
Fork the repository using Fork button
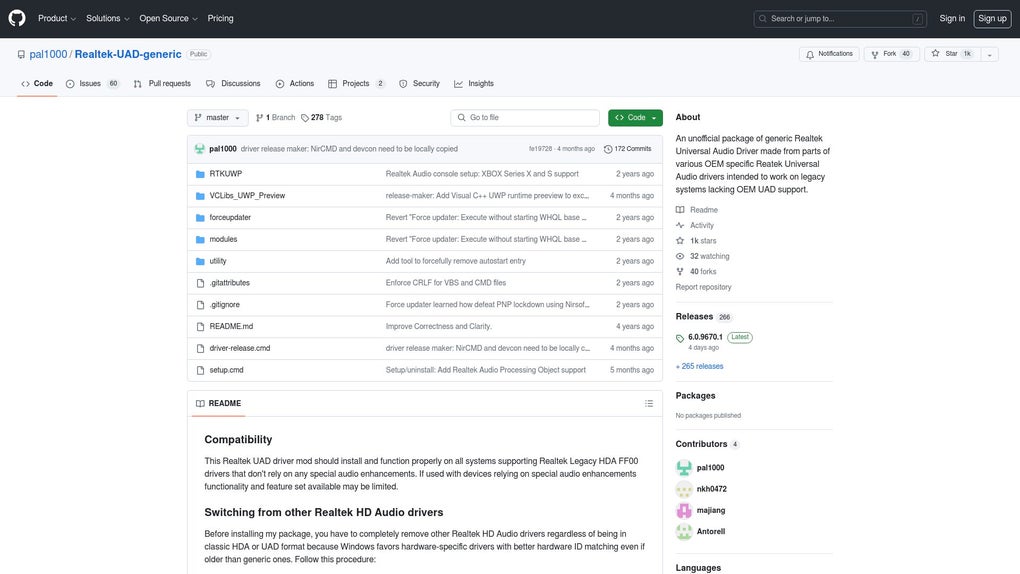coord(890,54)
